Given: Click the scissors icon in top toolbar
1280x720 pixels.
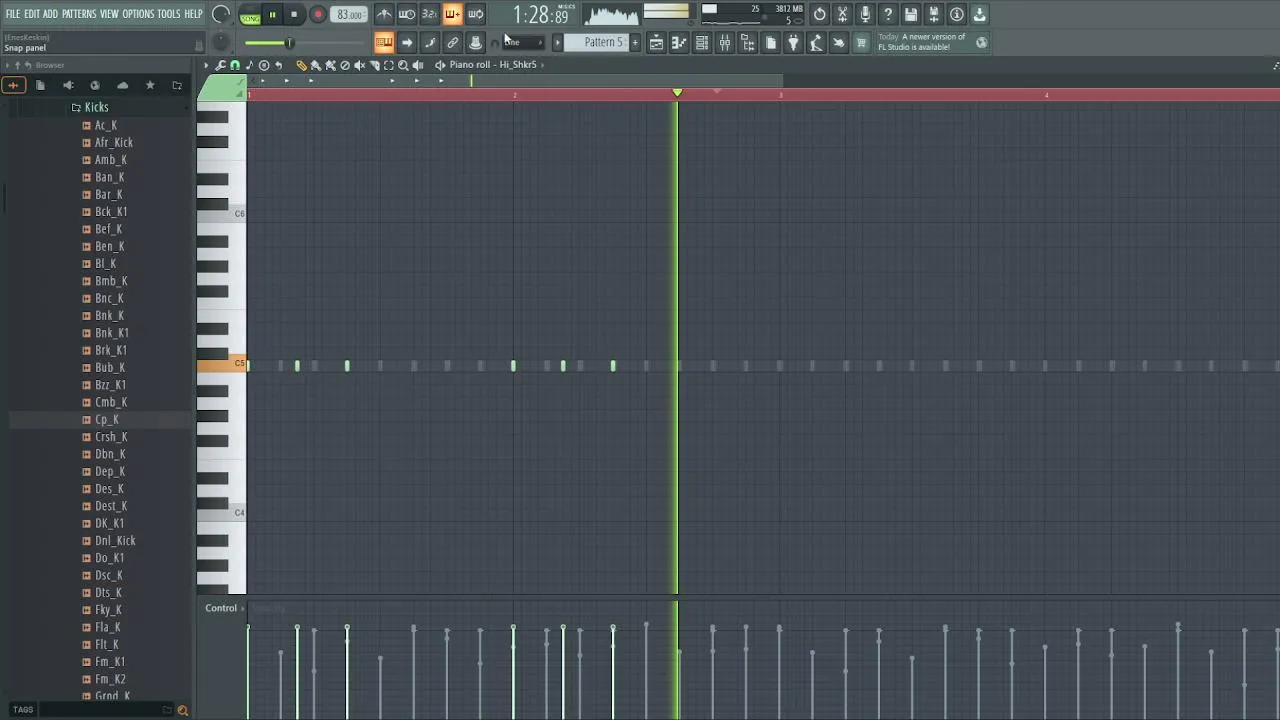Looking at the screenshot, I should 842,14.
